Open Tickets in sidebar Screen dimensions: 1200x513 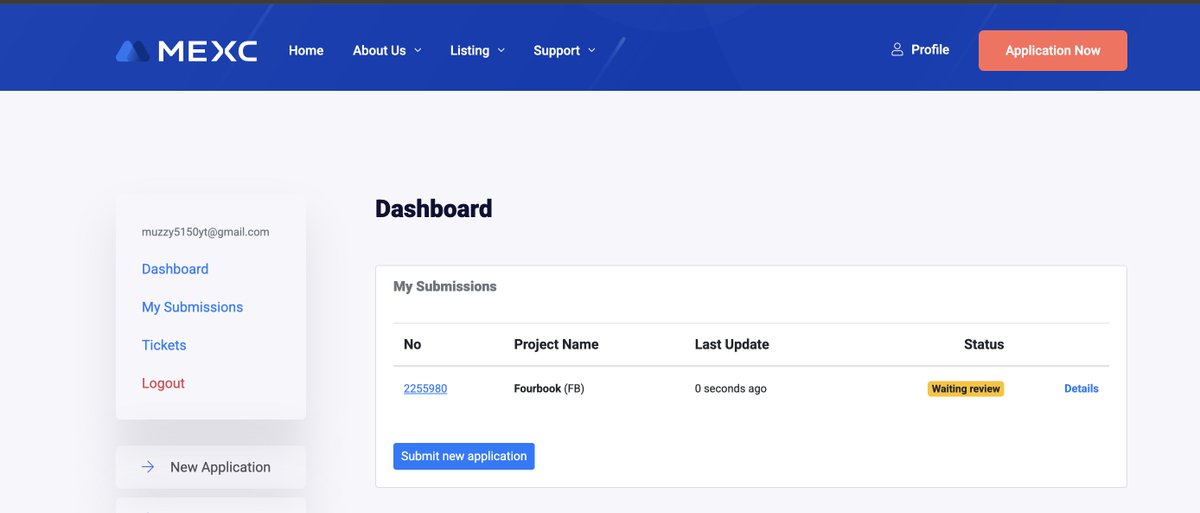coord(164,345)
